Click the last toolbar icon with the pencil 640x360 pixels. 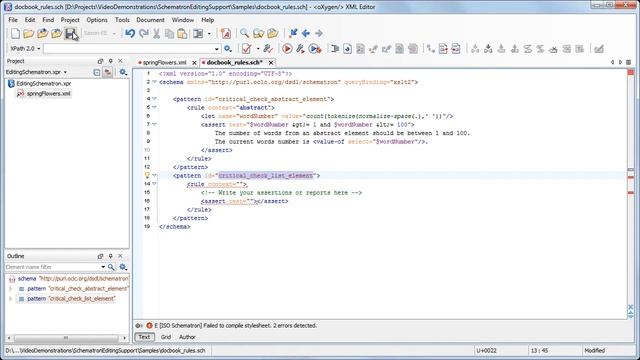click(x=599, y=49)
